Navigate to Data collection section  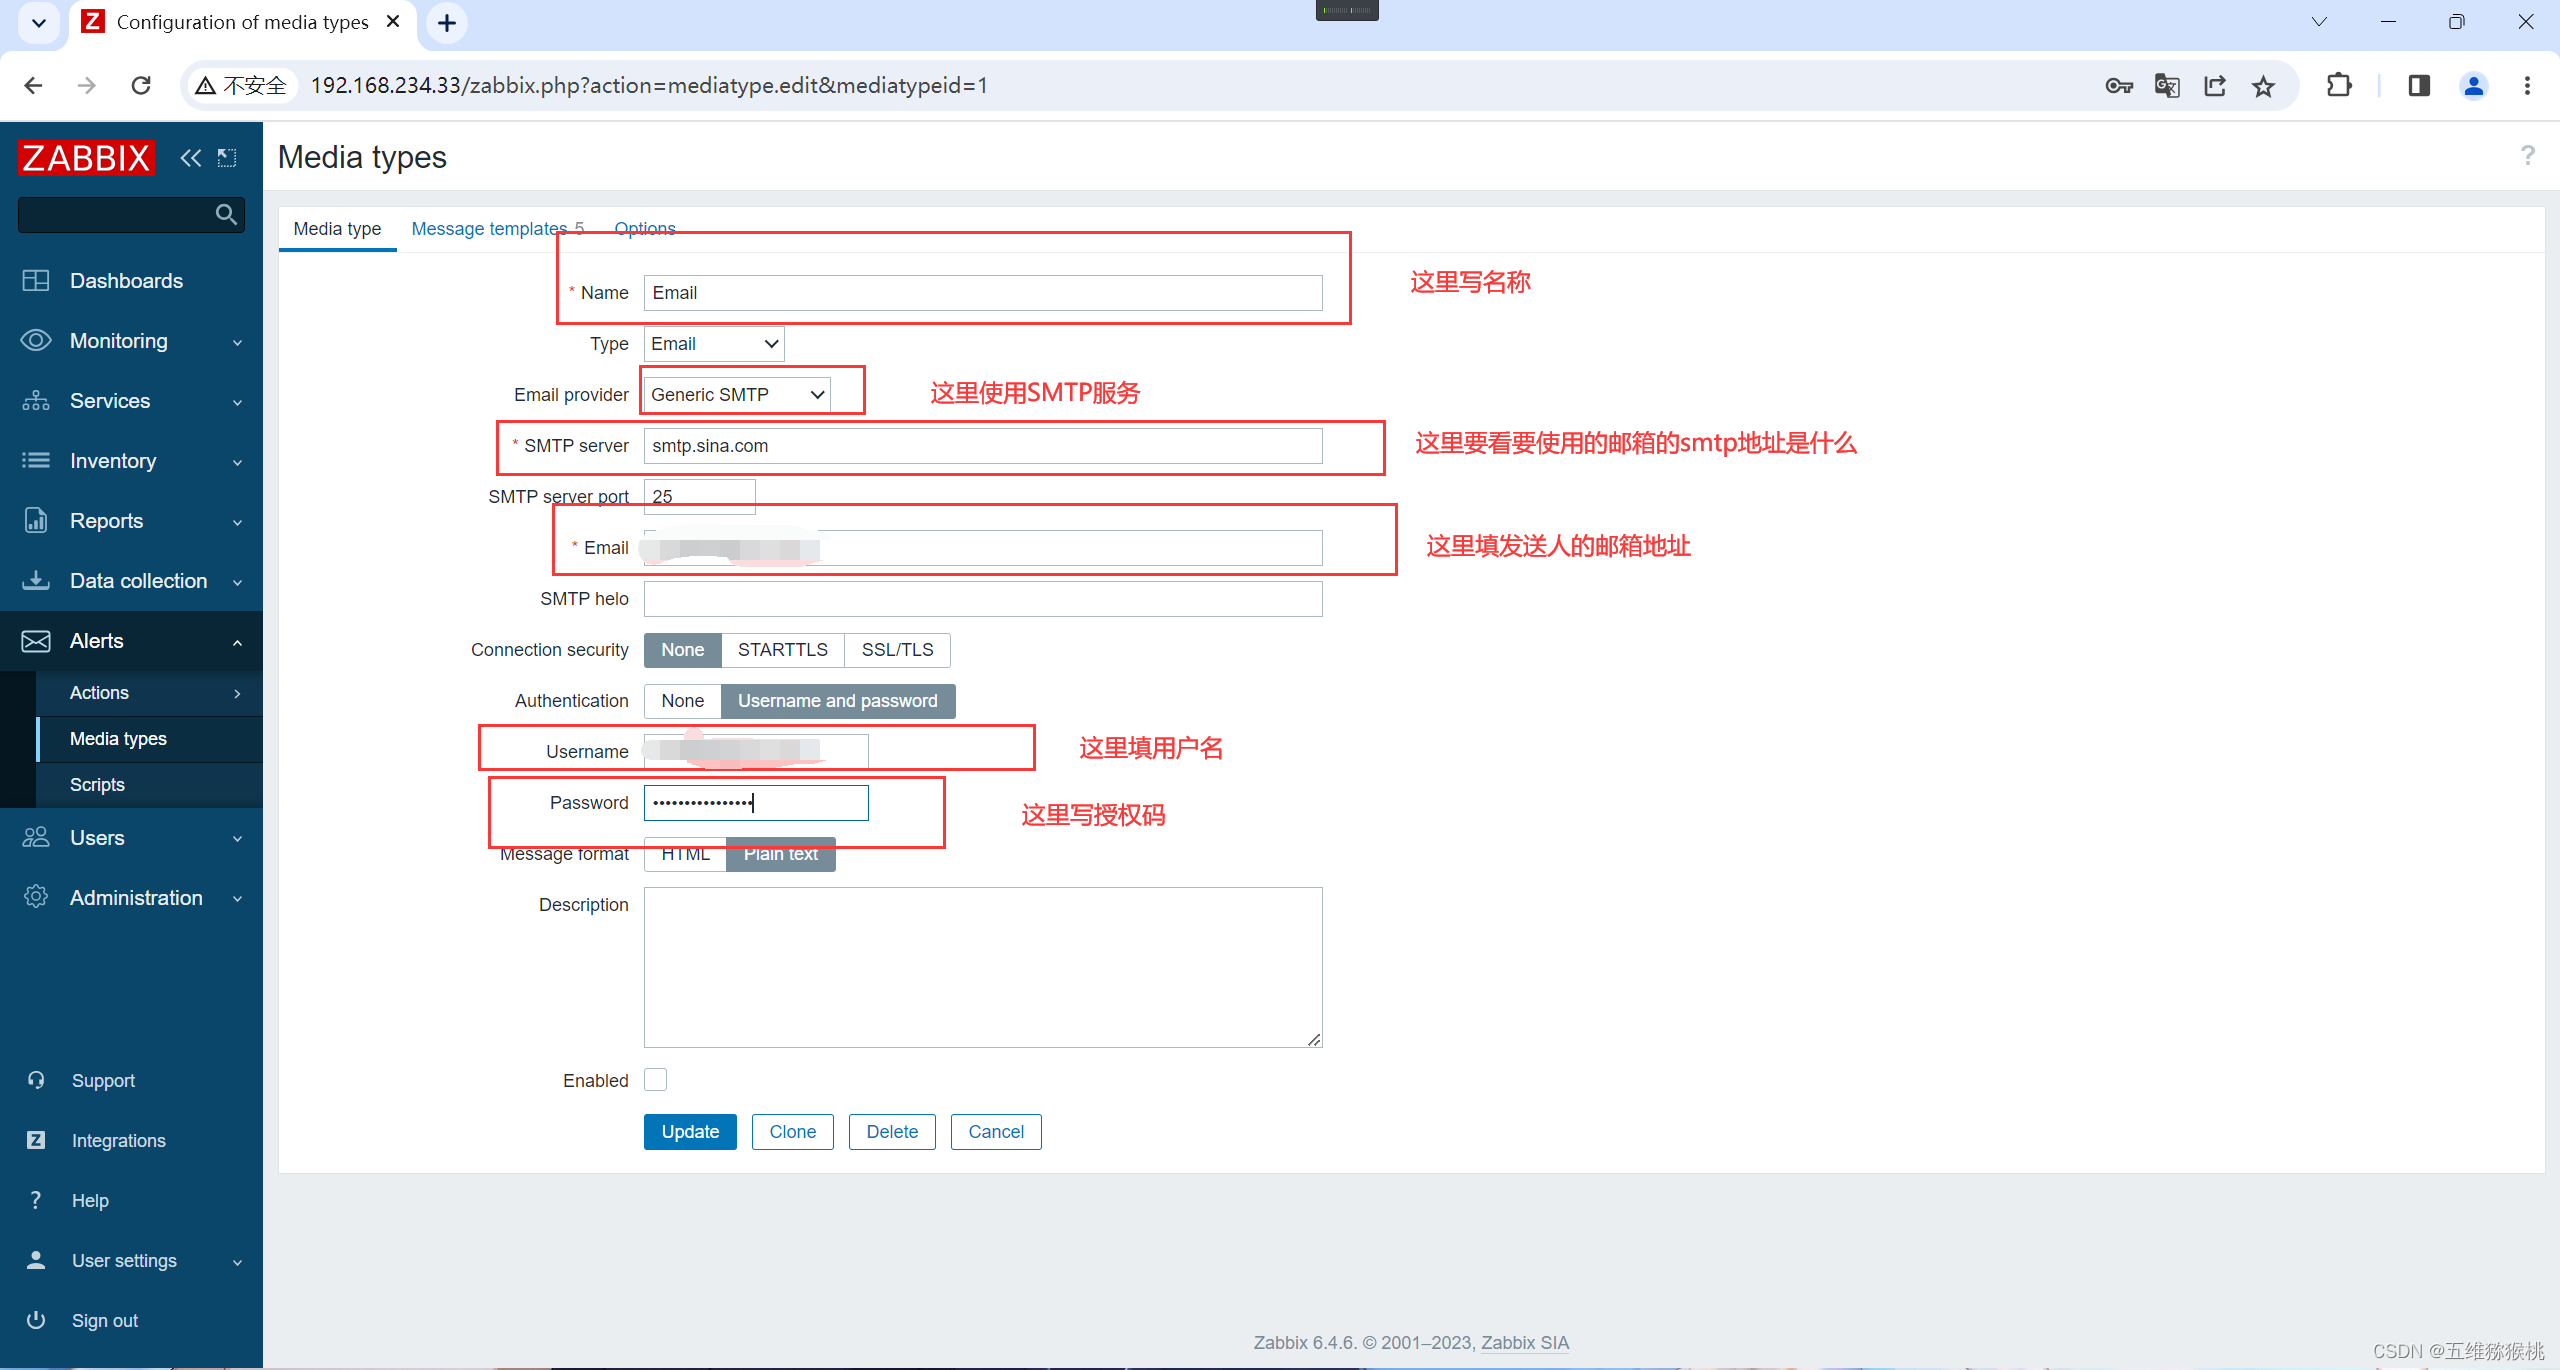[x=135, y=581]
